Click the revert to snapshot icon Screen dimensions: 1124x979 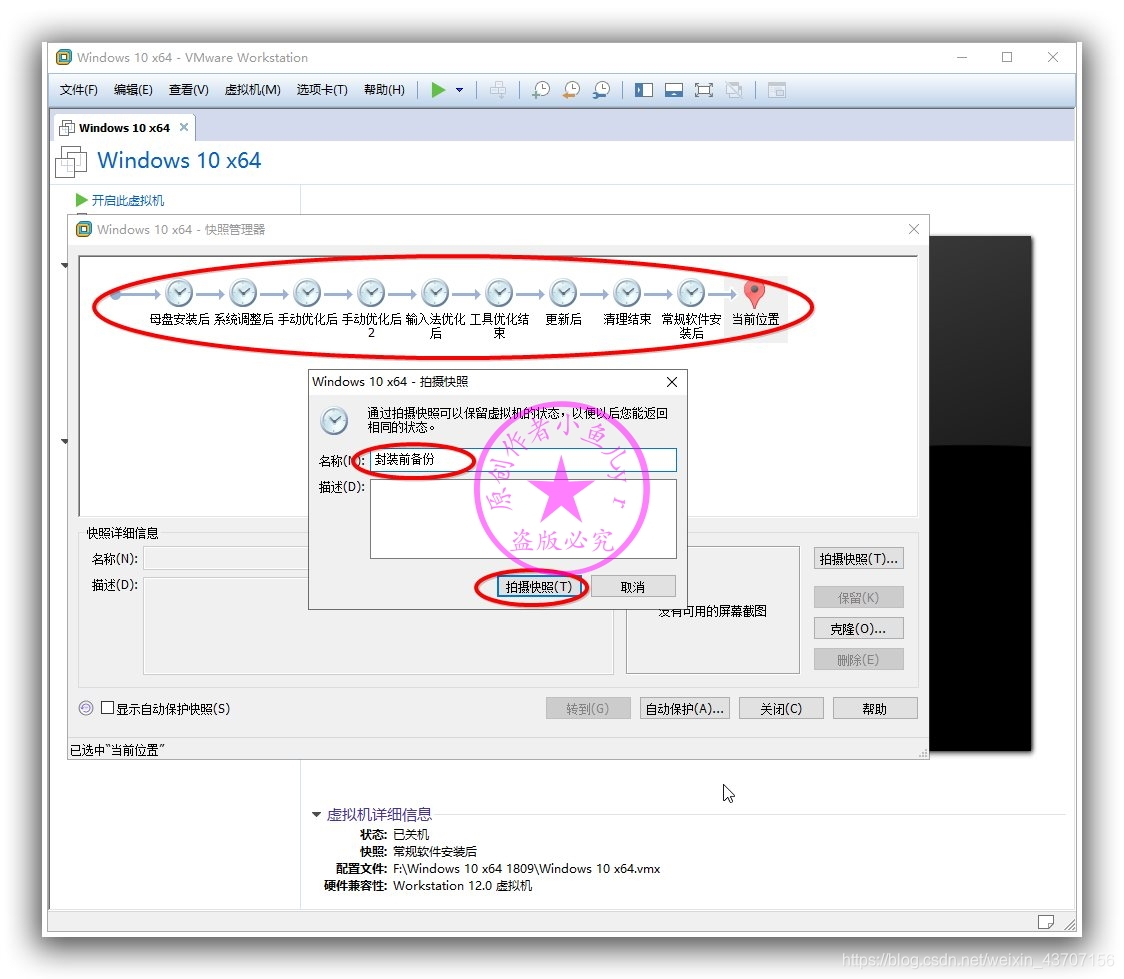571,90
